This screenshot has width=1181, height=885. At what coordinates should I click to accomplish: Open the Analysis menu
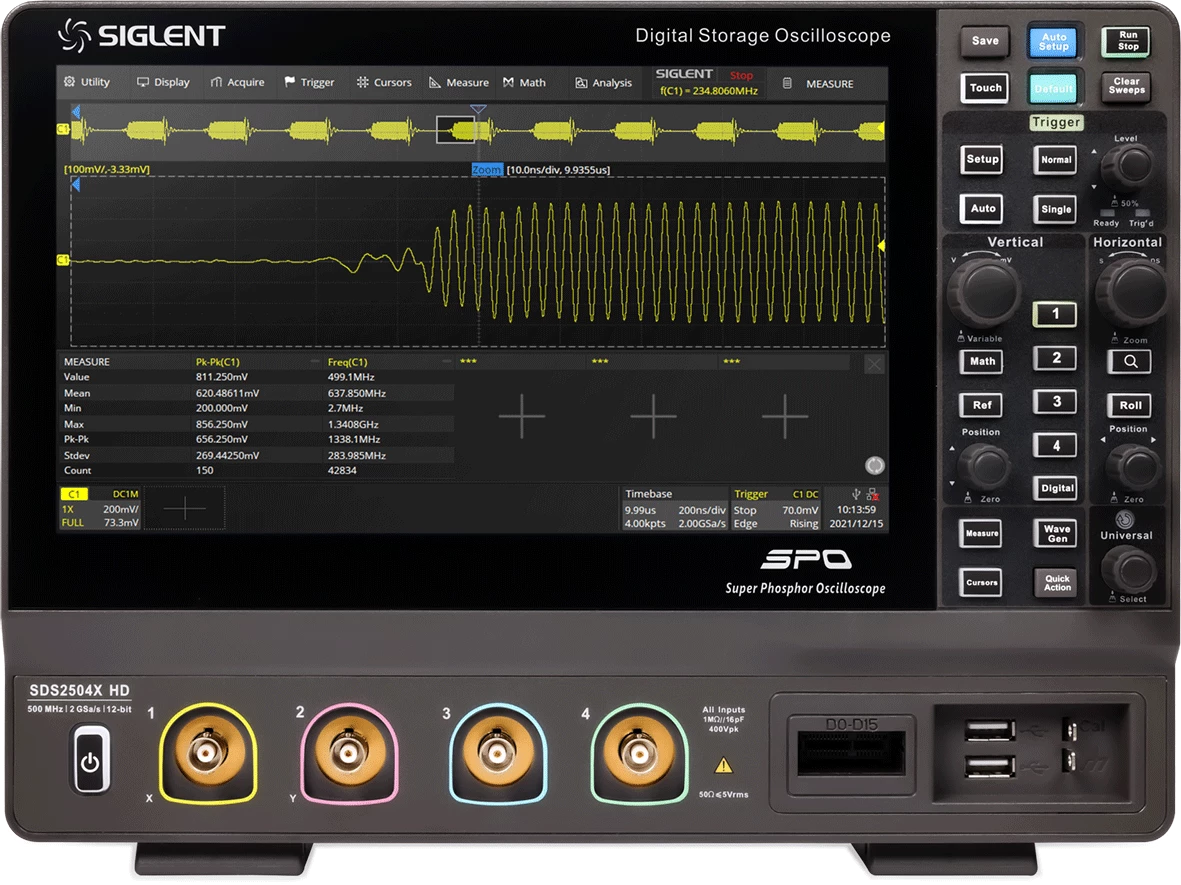click(x=604, y=83)
